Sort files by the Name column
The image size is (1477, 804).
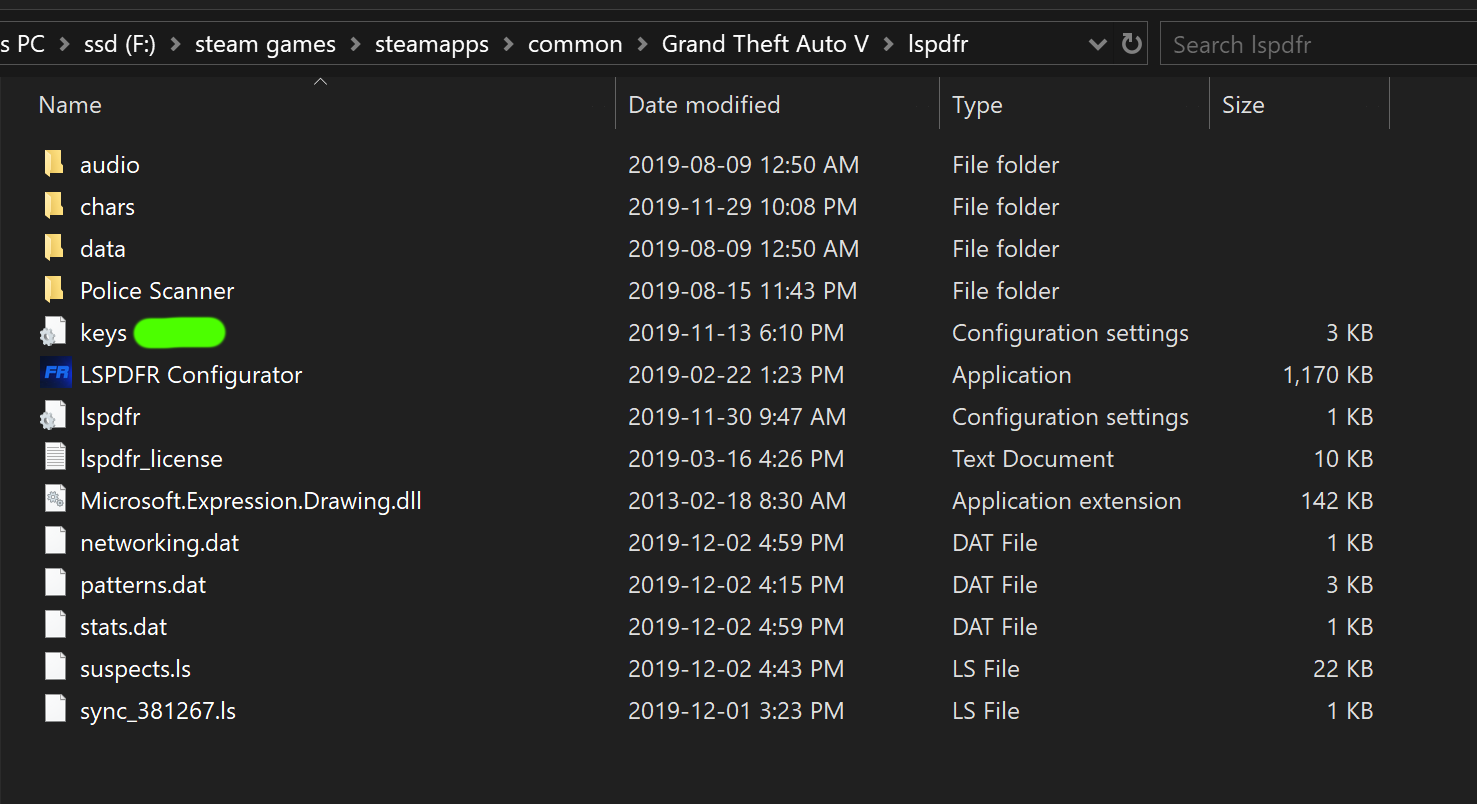point(70,105)
